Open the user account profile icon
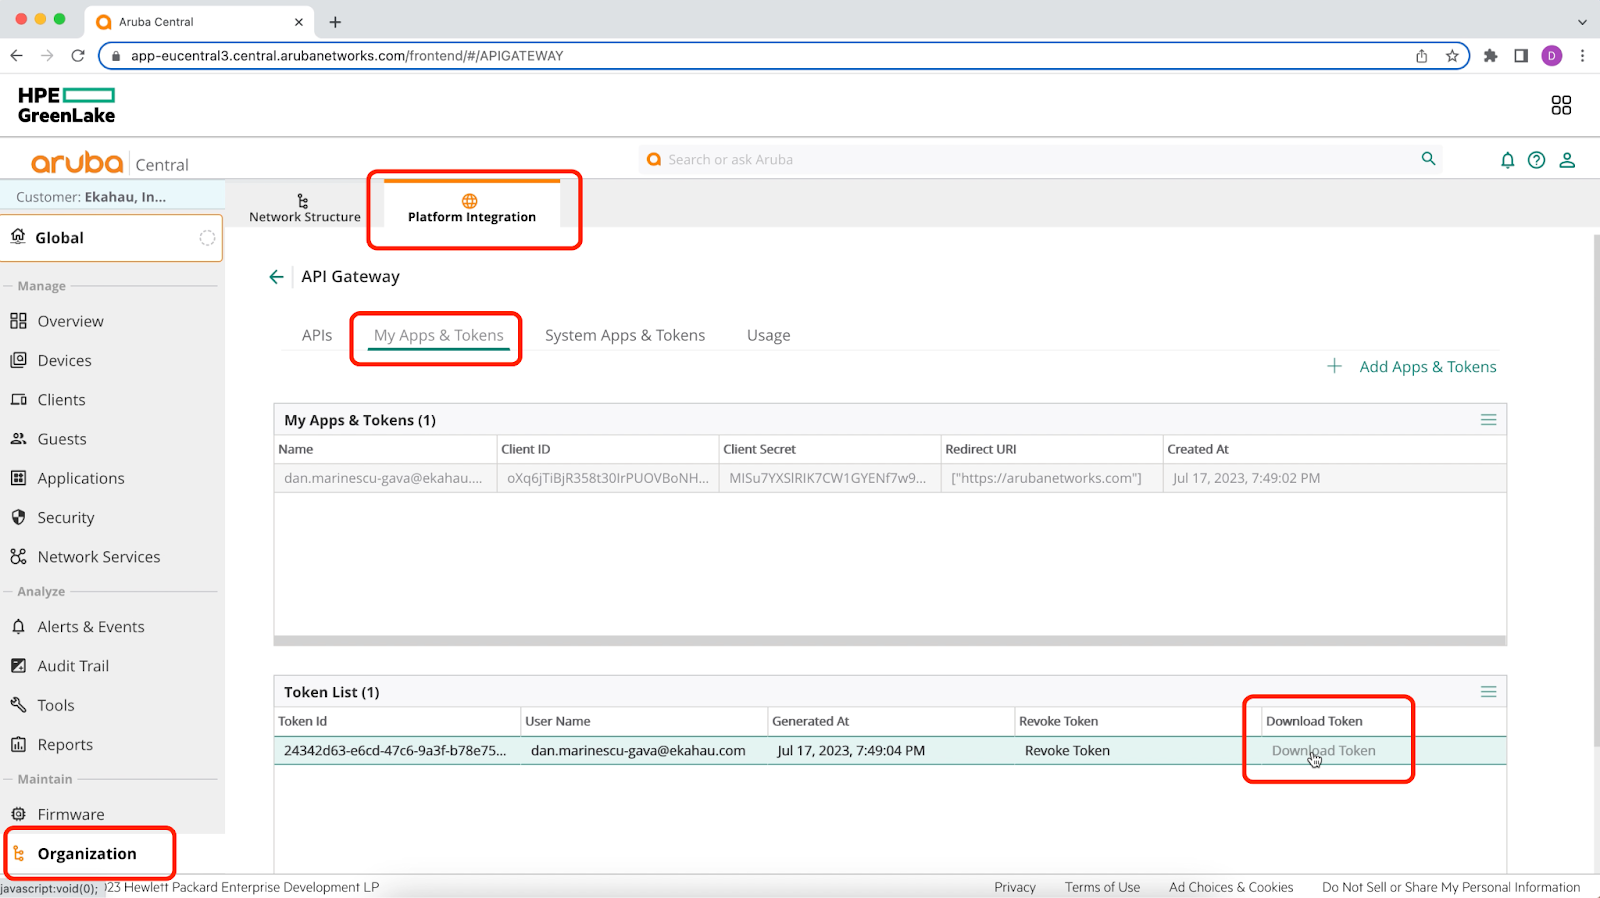This screenshot has width=1600, height=898. [x=1567, y=160]
